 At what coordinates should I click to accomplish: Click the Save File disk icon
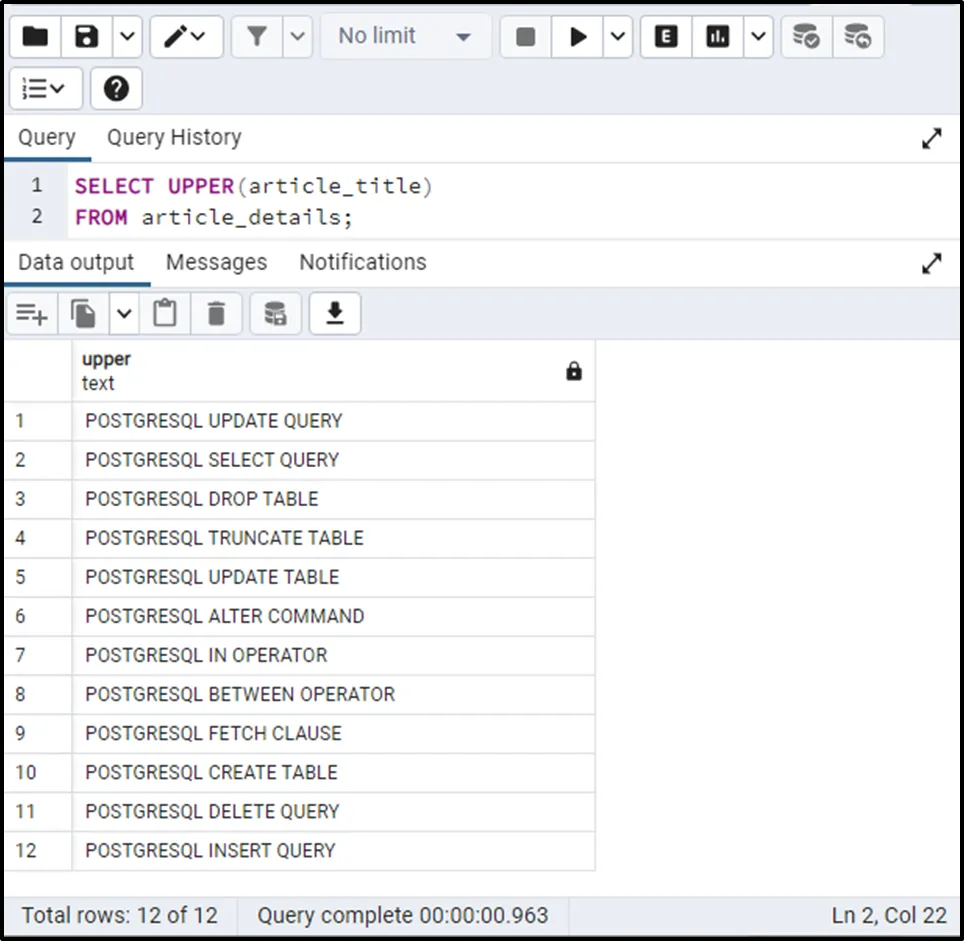coord(88,37)
